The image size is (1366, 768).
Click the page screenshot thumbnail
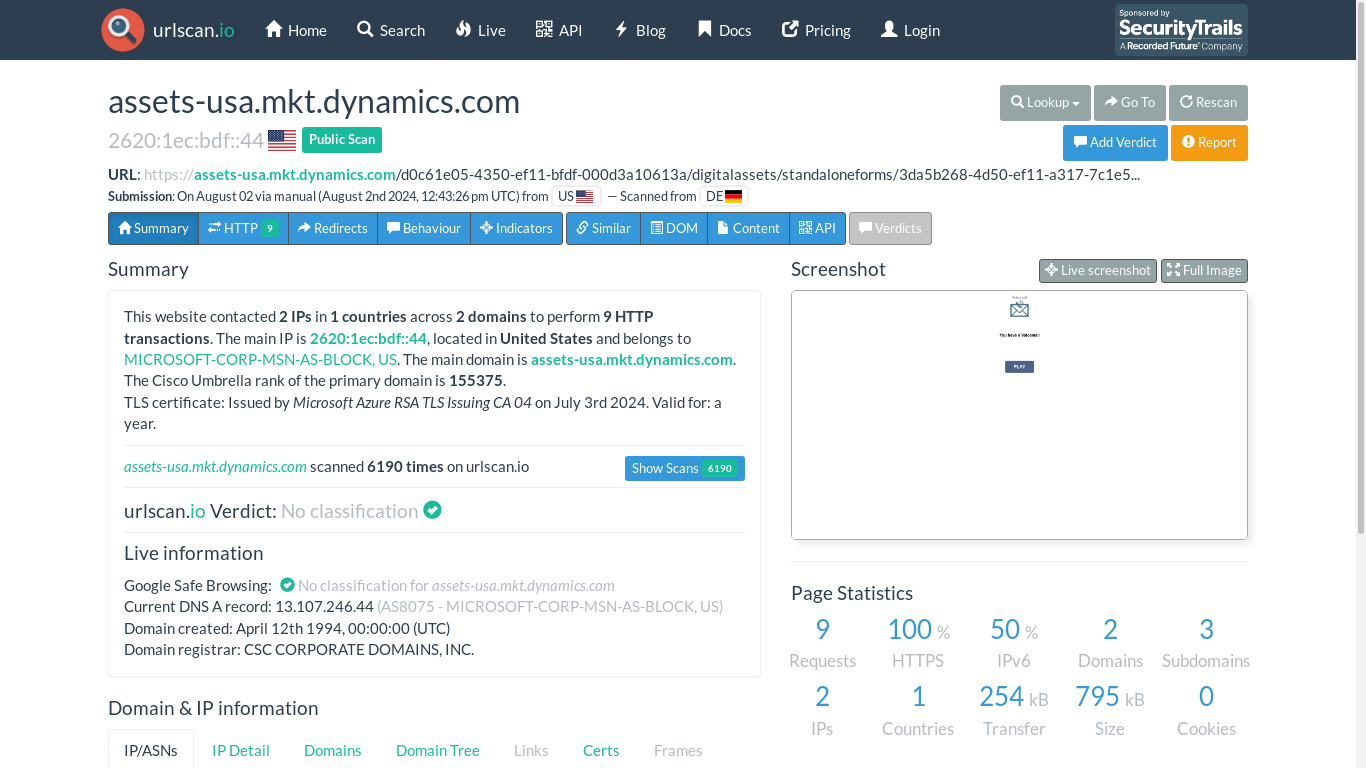(1019, 415)
